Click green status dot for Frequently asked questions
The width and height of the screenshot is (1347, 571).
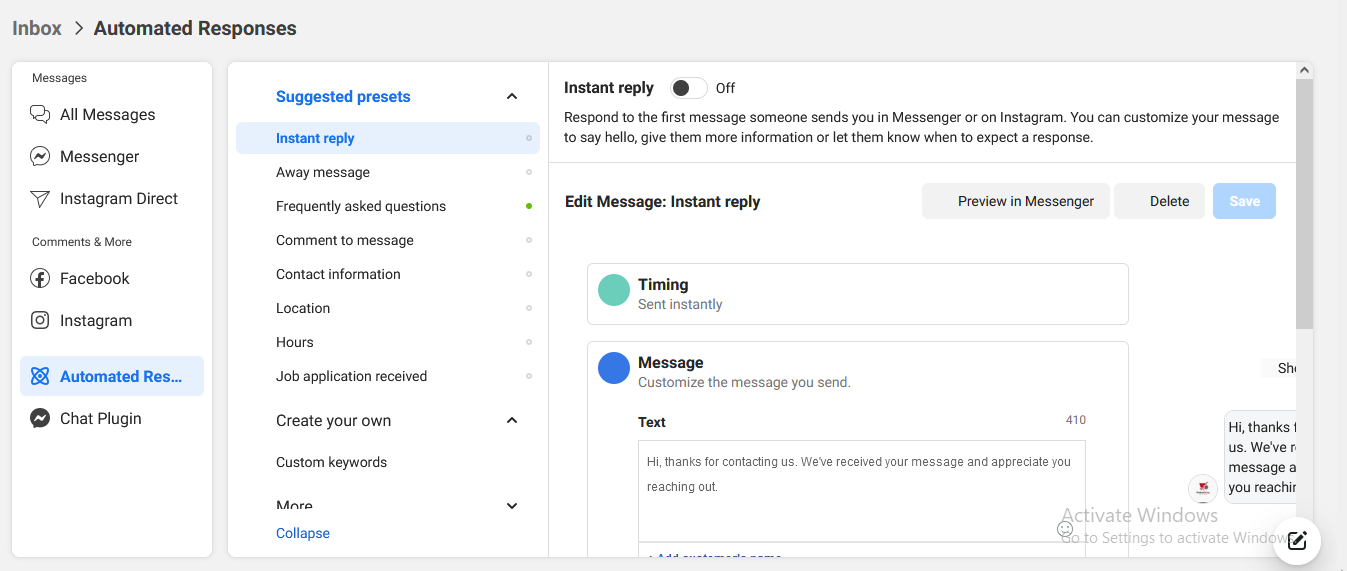click(529, 207)
